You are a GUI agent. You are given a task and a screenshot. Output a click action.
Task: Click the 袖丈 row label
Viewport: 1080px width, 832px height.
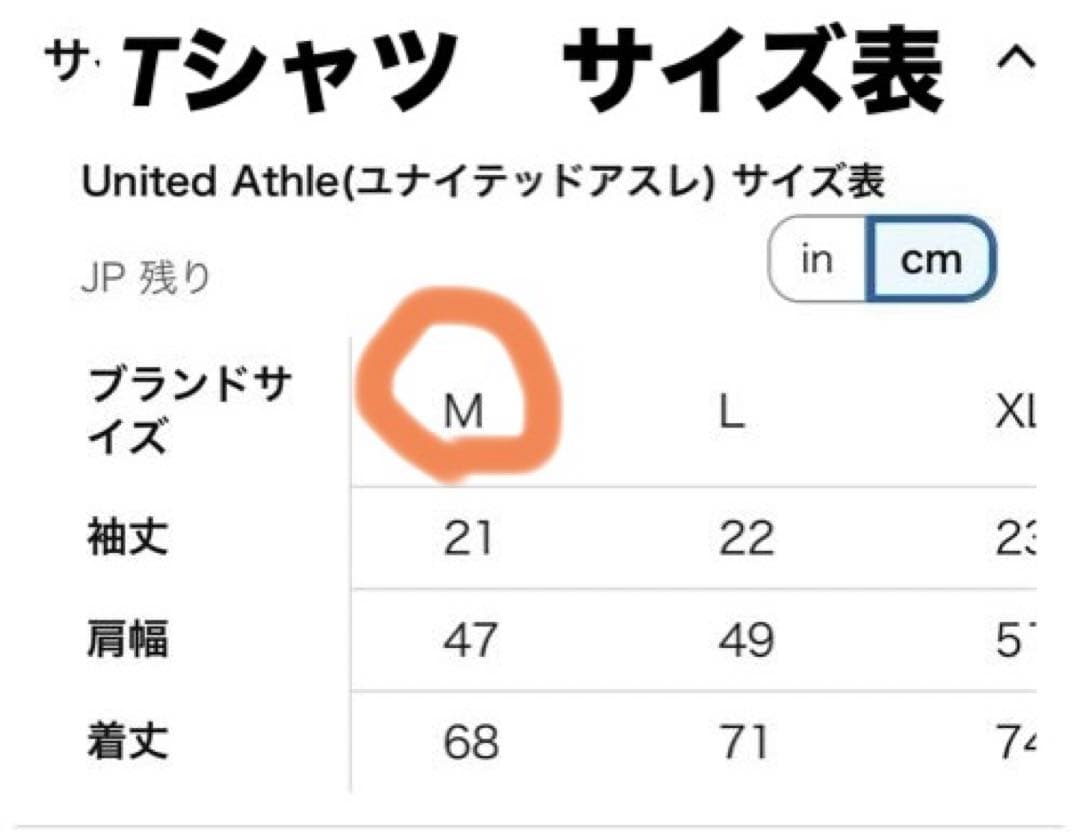(127, 539)
